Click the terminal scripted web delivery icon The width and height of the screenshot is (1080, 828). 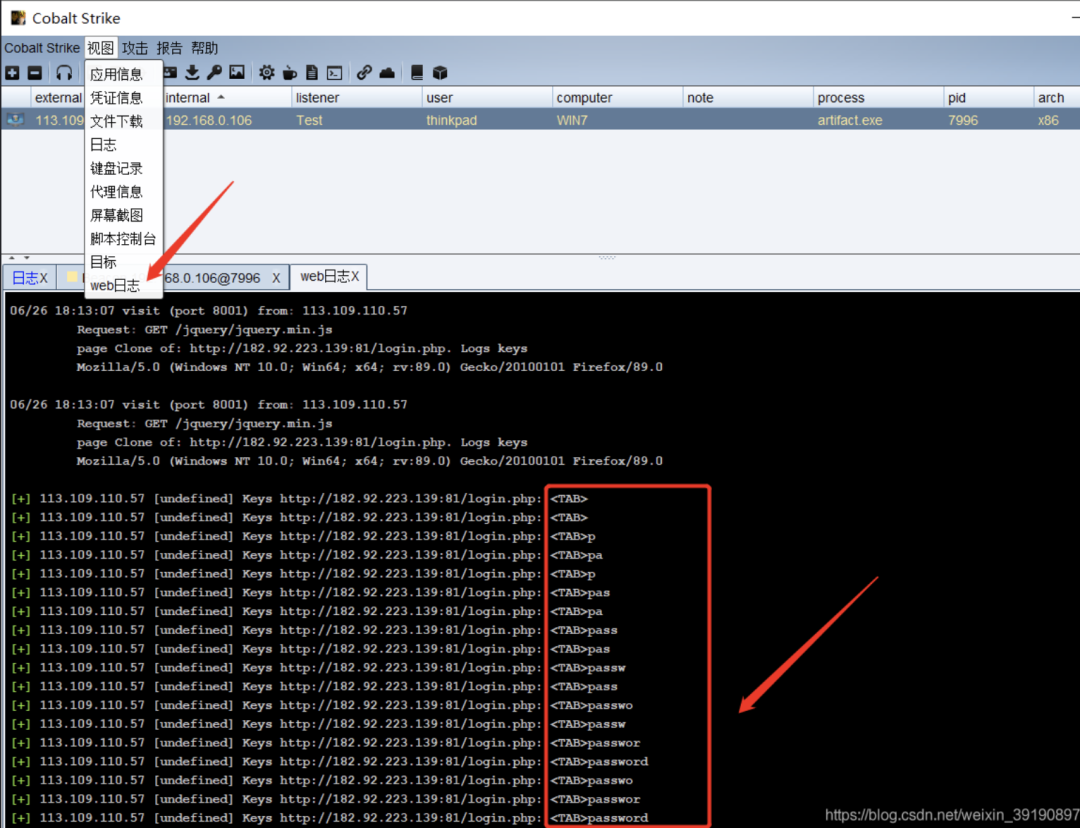pyautogui.click(x=335, y=72)
